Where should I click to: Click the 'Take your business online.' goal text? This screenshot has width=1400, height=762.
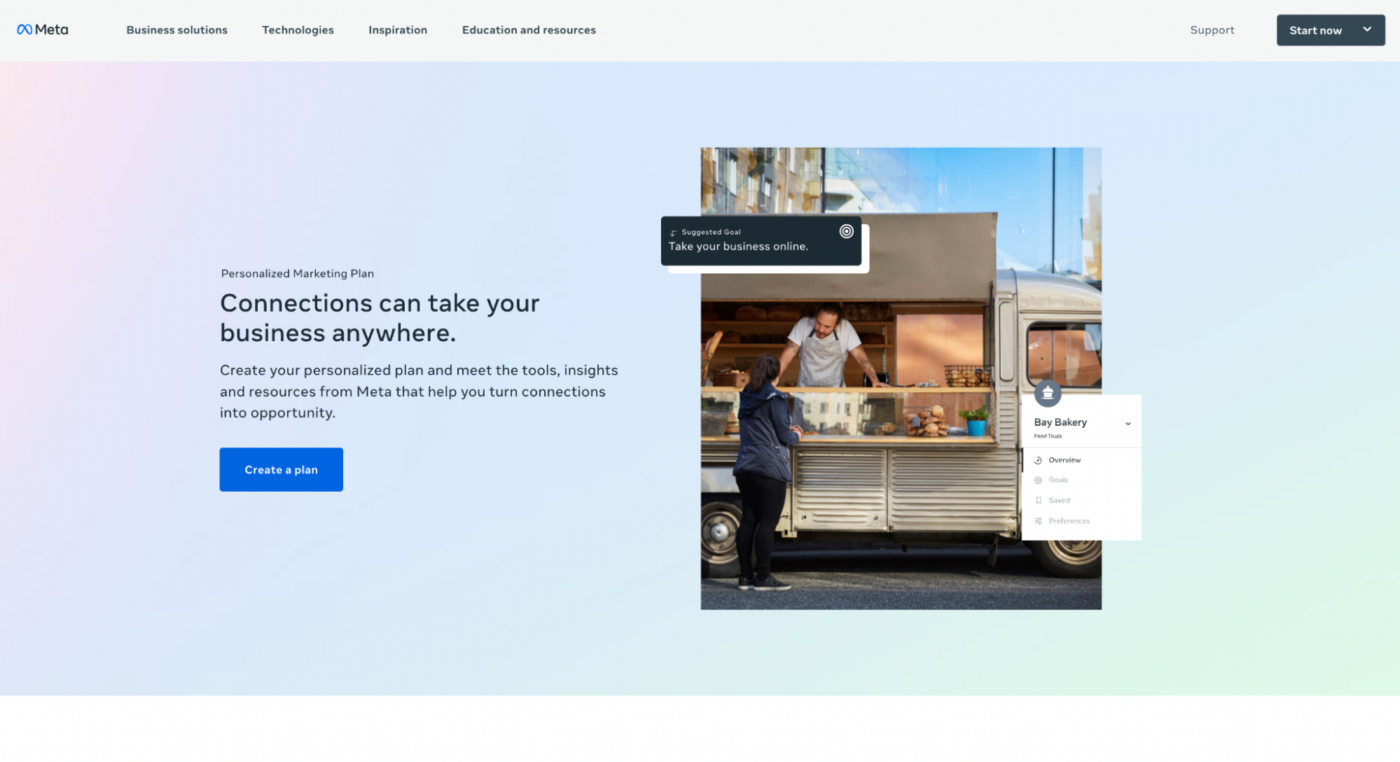(738, 247)
